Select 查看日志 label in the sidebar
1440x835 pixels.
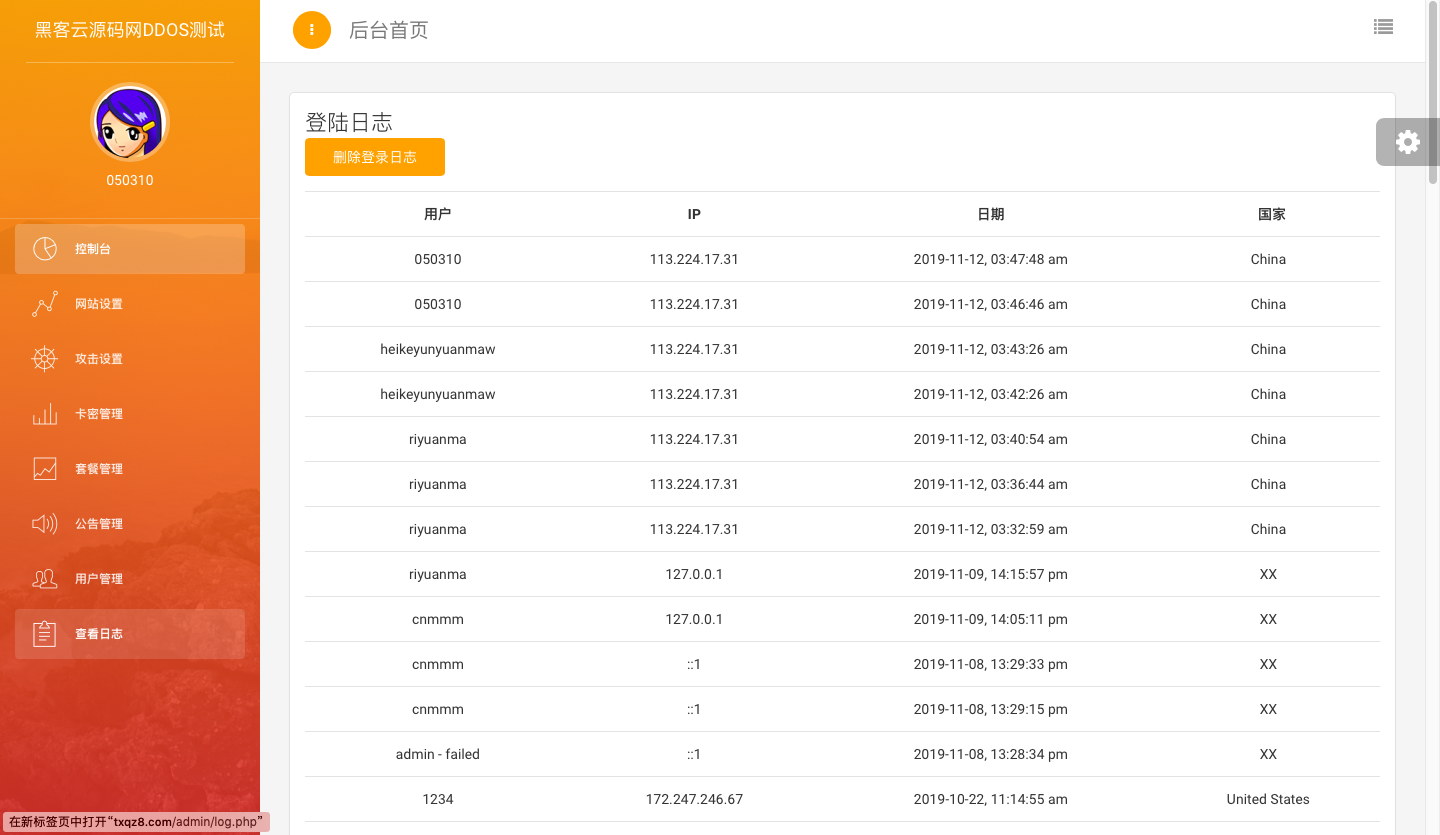click(x=99, y=634)
